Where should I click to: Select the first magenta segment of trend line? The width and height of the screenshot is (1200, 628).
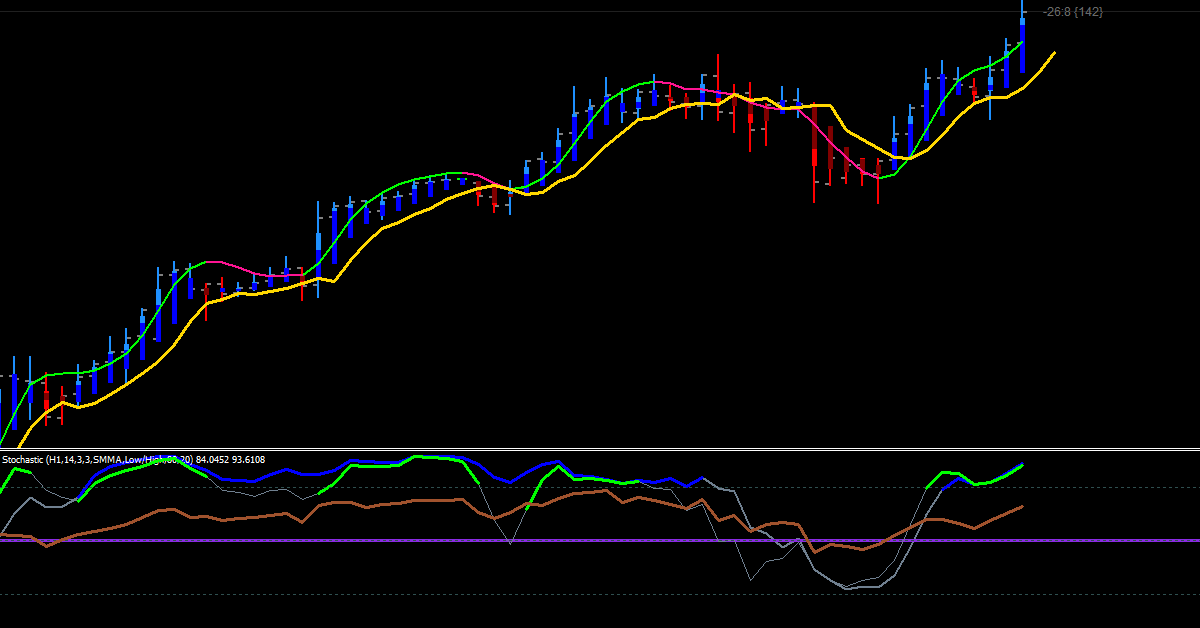pos(240,268)
